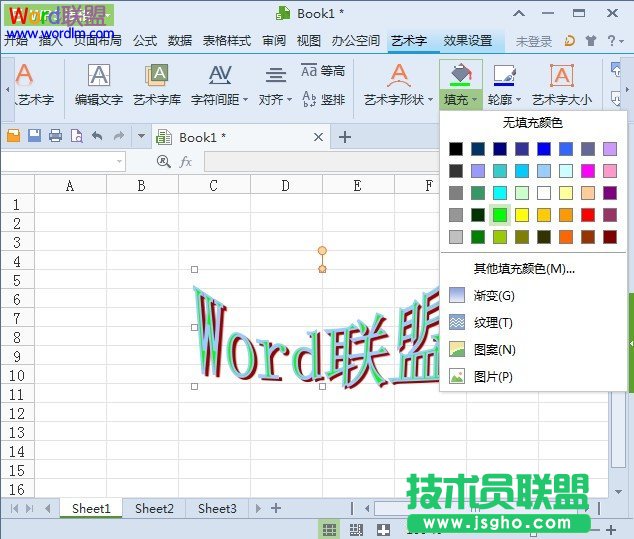Switch to page break preview view button

tap(354, 528)
